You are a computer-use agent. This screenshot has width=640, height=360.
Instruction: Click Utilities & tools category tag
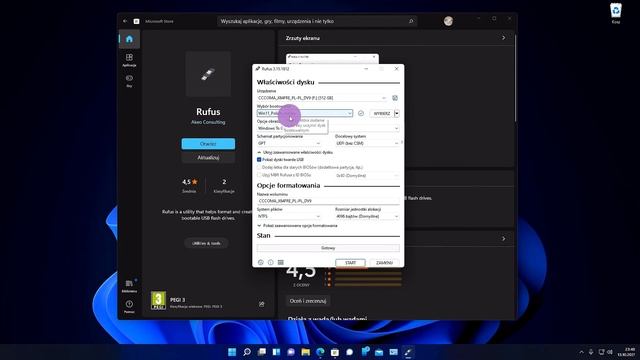206,243
